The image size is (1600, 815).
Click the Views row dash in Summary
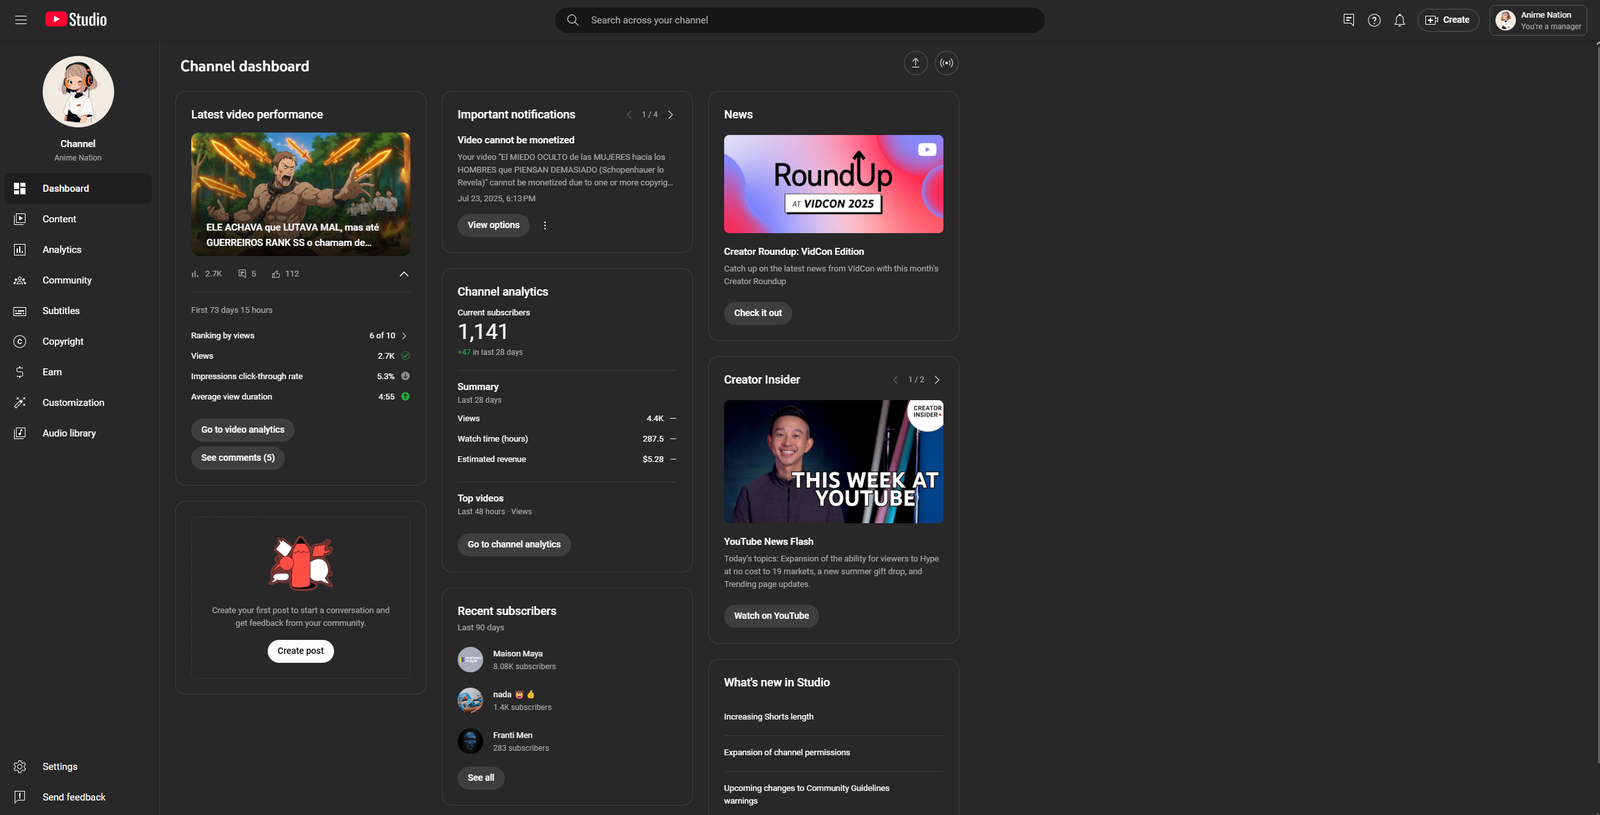(x=673, y=419)
